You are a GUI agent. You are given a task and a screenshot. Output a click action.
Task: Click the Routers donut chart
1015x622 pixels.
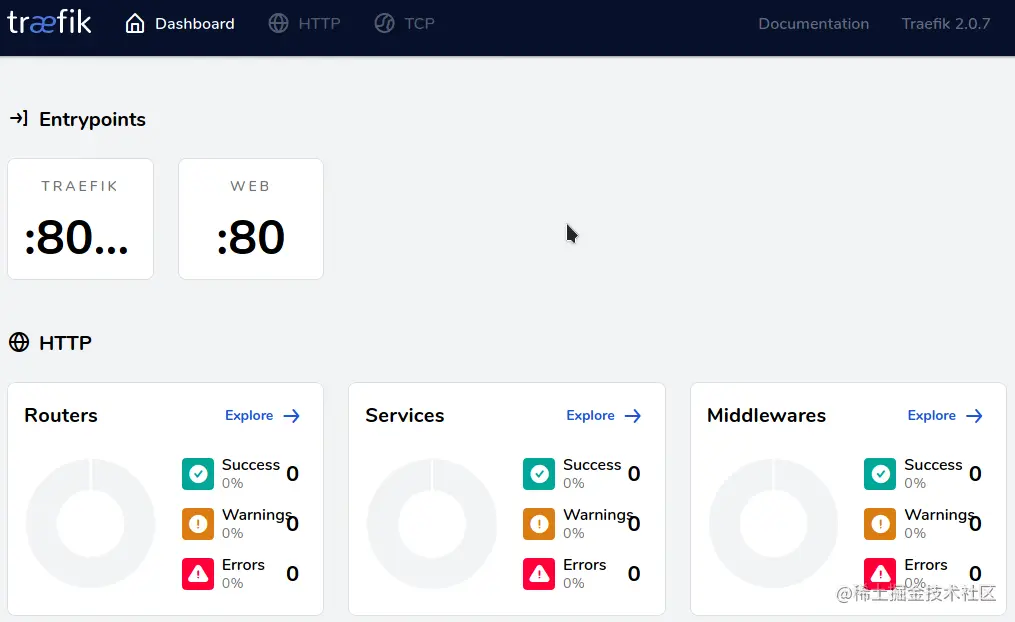point(91,523)
